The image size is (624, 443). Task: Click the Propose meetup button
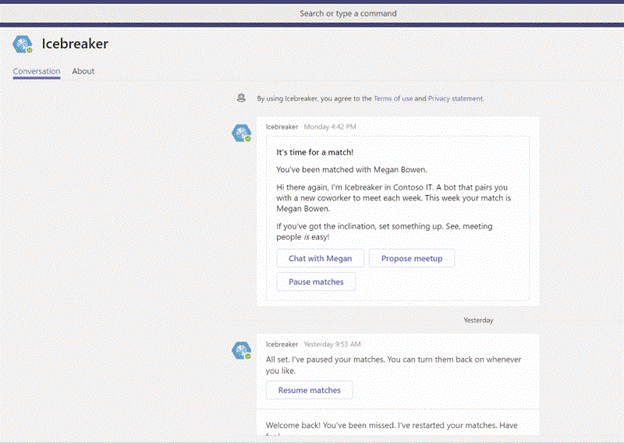point(412,258)
